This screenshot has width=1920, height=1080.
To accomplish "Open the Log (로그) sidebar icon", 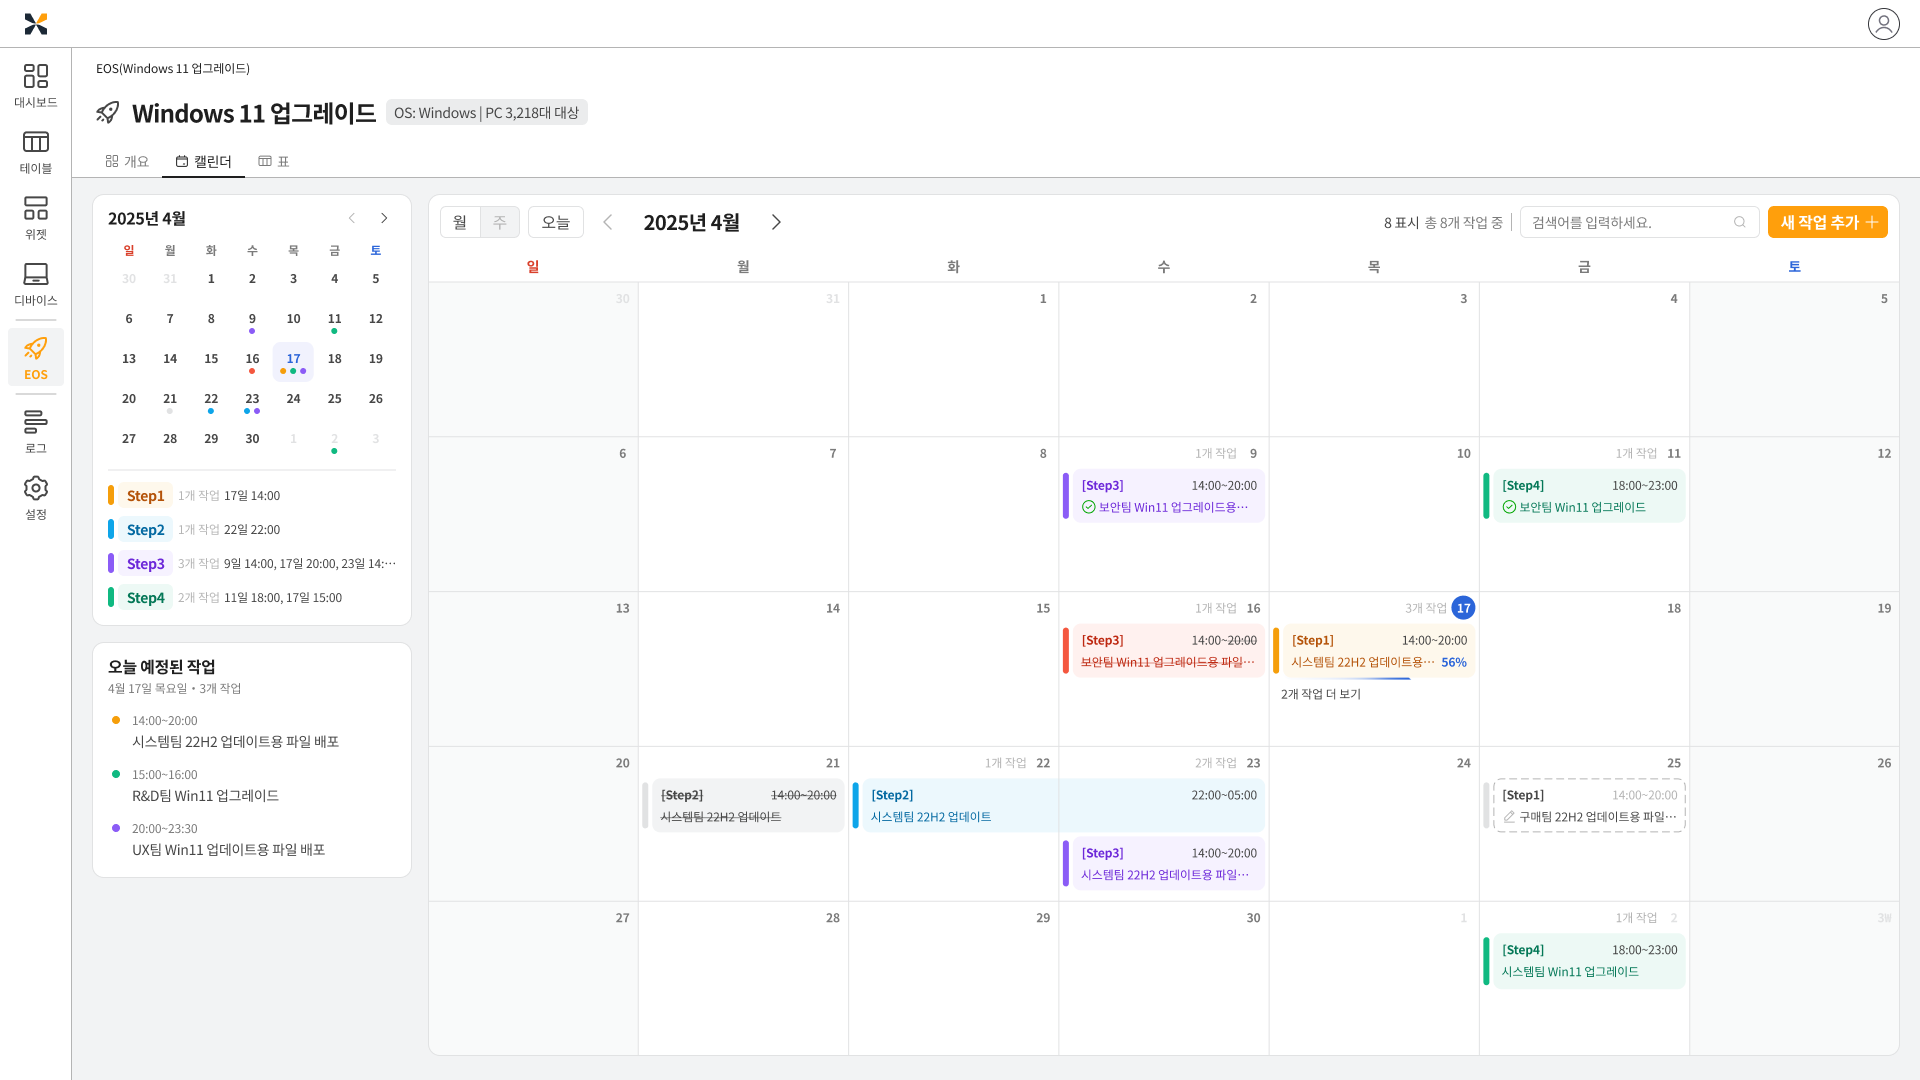I will click(36, 432).
